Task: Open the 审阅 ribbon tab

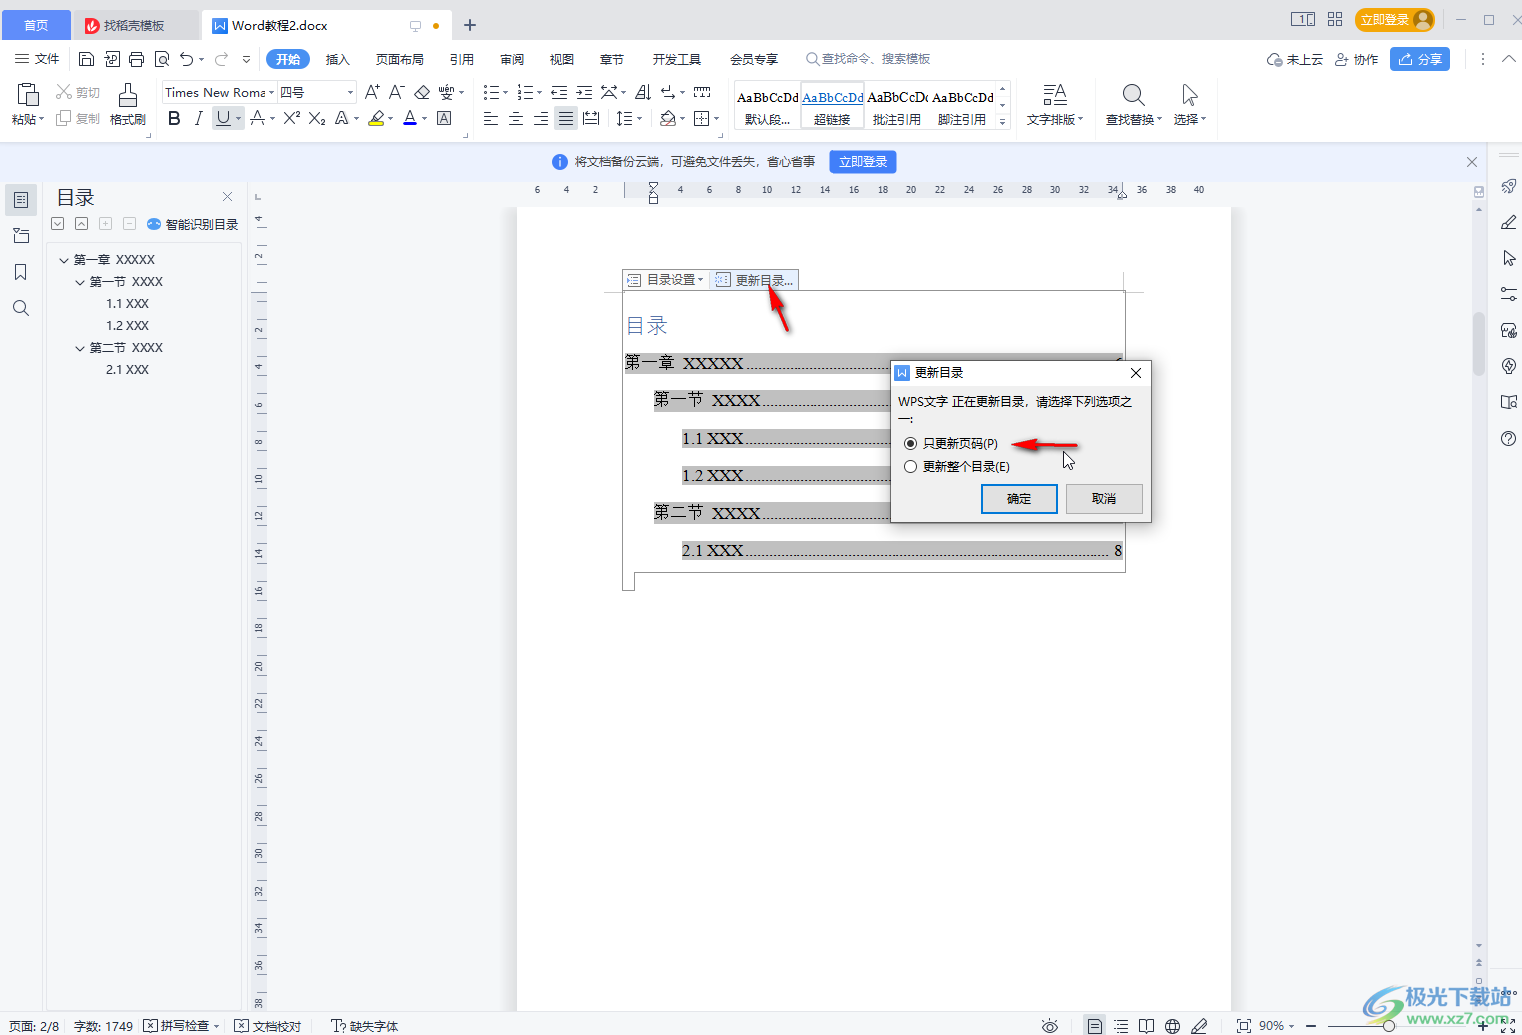Action: coord(512,59)
